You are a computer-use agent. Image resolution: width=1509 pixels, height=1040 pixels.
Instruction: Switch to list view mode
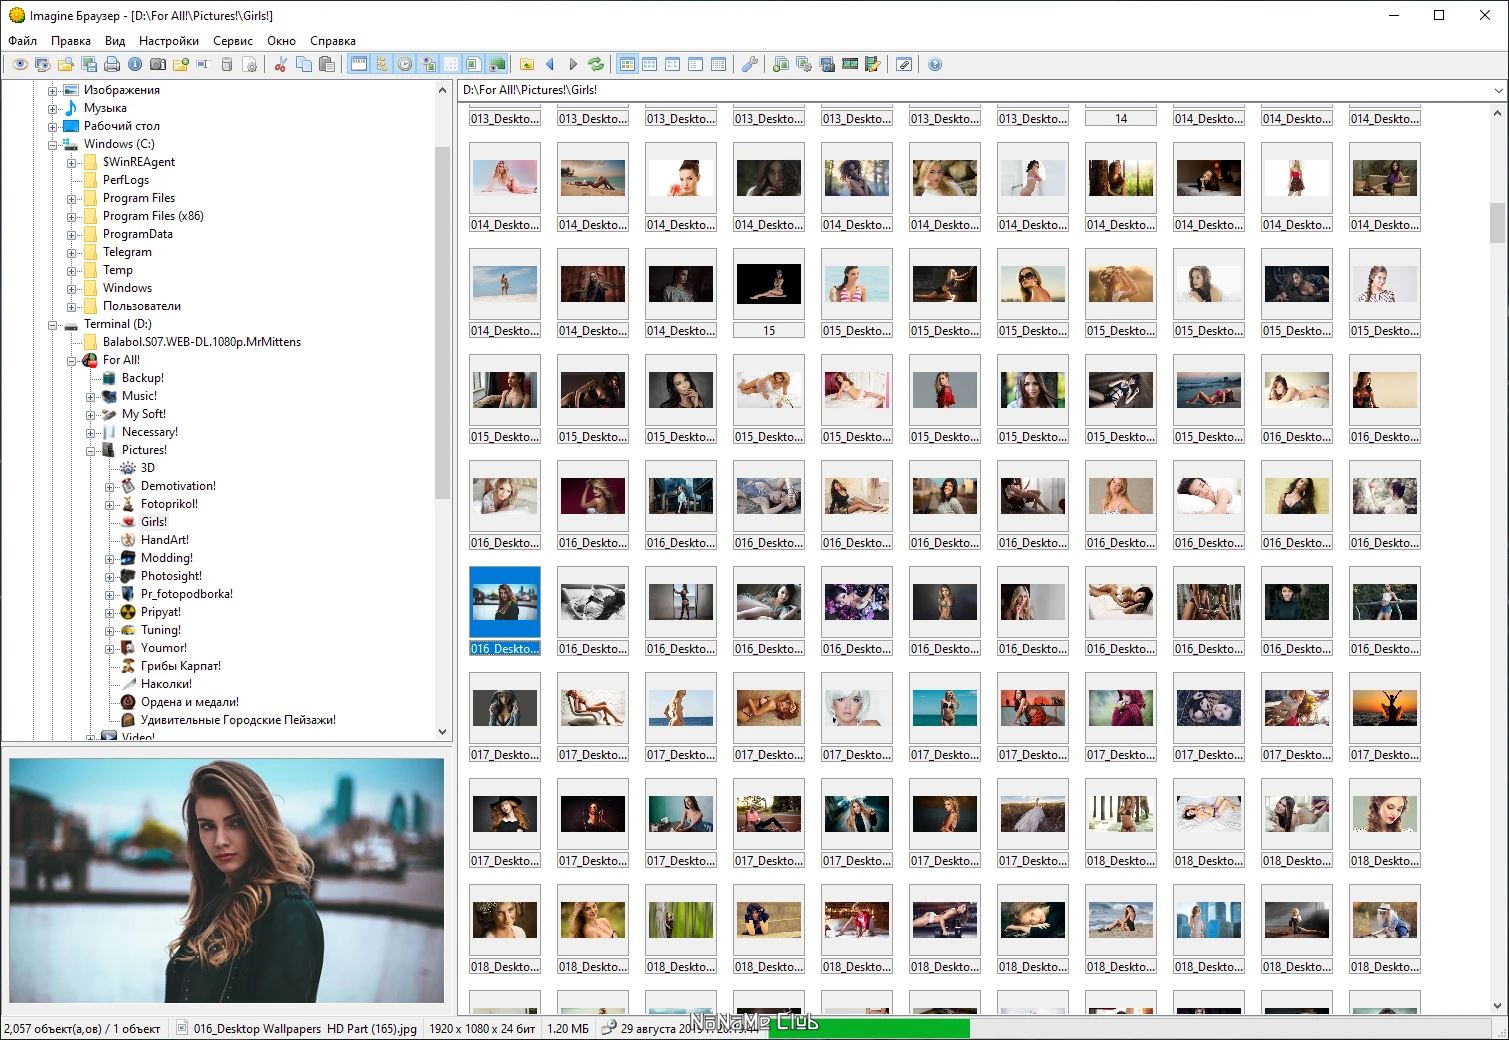696,64
